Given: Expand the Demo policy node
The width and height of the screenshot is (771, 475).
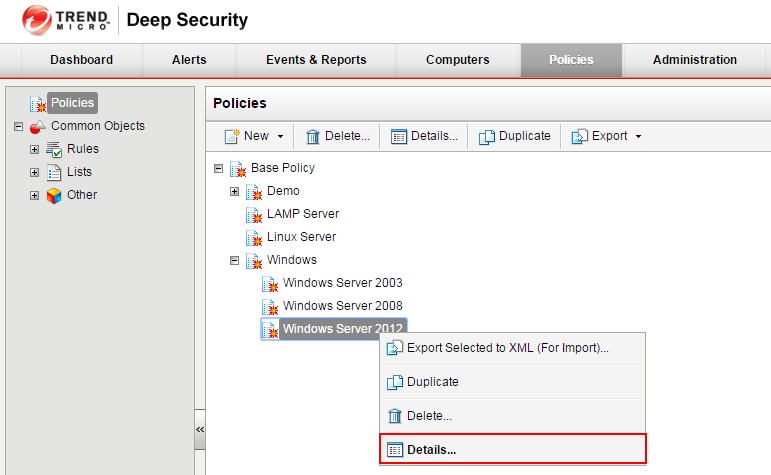Looking at the screenshot, I should click(235, 192).
